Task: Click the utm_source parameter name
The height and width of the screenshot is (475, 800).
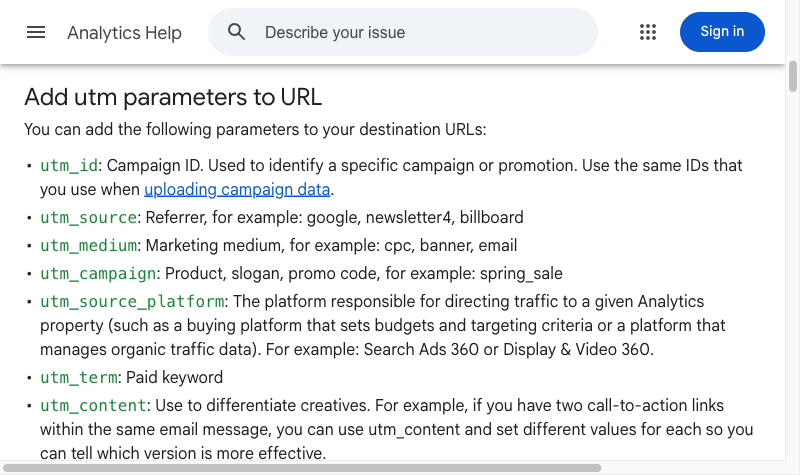Action: click(88, 218)
